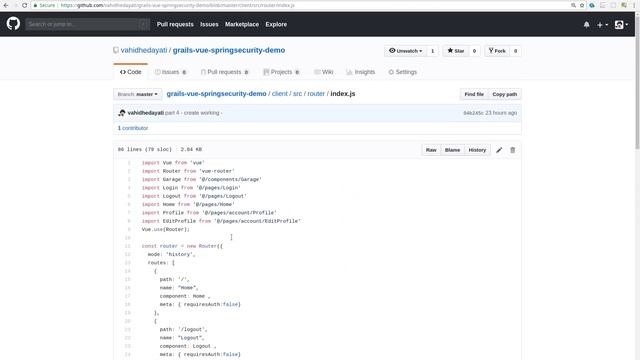Open the Branch: master dropdown
Screen dimensions: 640x360
(x=138, y=94)
